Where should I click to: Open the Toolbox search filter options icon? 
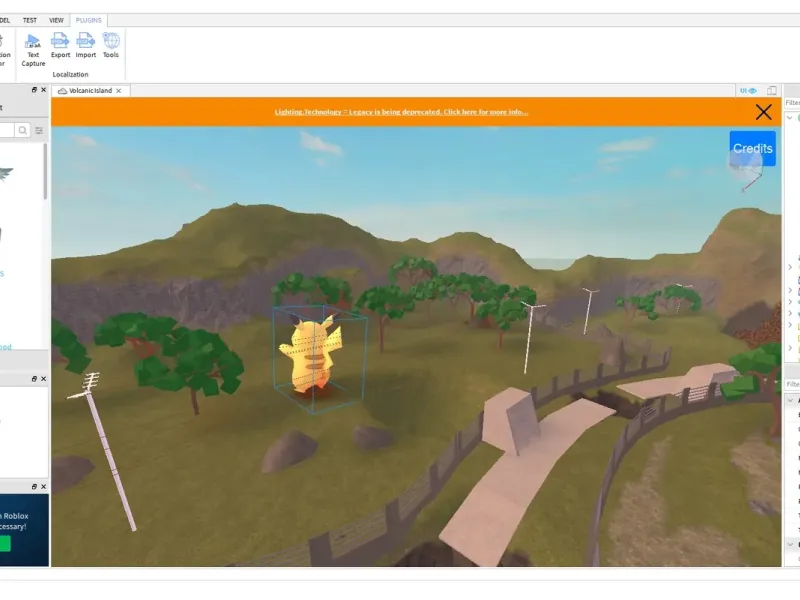point(39,131)
